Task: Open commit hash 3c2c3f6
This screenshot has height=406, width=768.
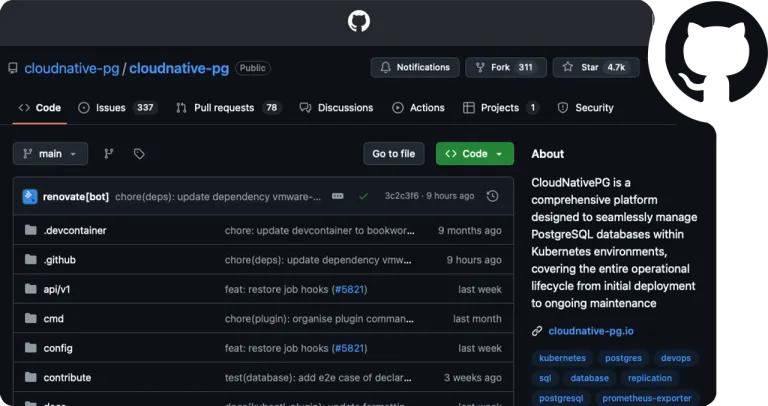Action: tap(402, 196)
